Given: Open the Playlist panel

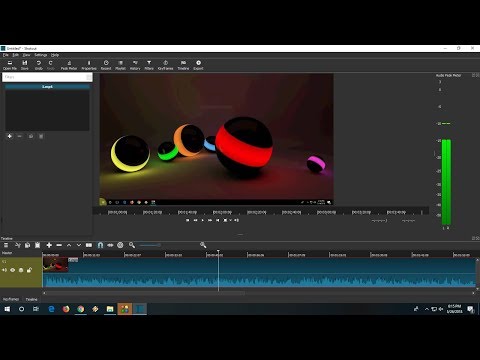Looking at the screenshot, I should (x=120, y=65).
